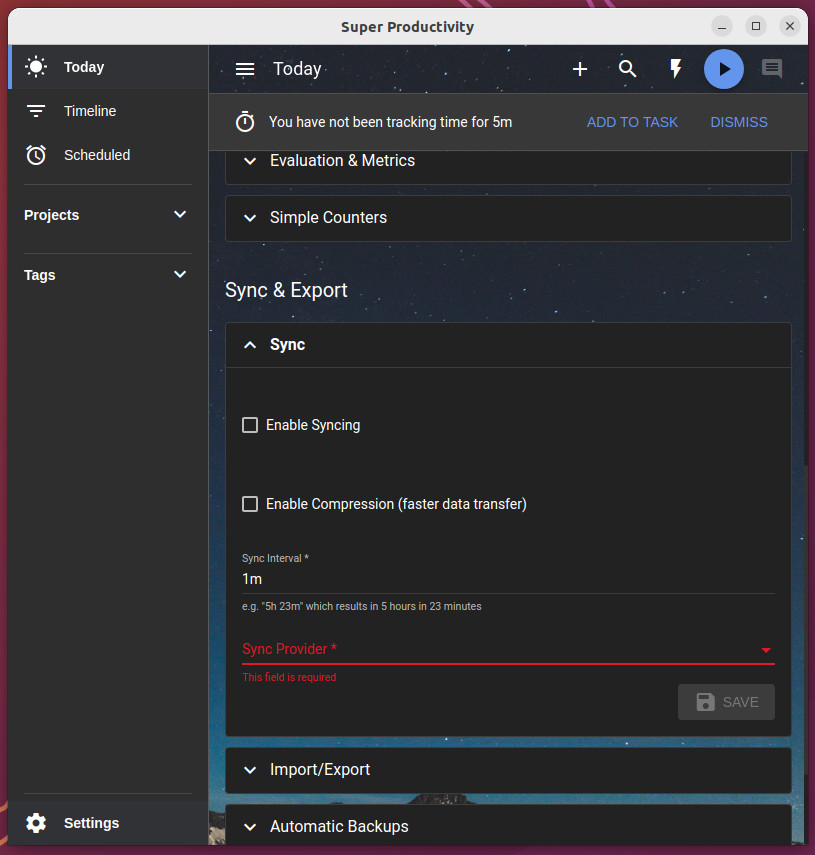Start tracking with the play button
This screenshot has height=855, width=815.
tap(723, 69)
